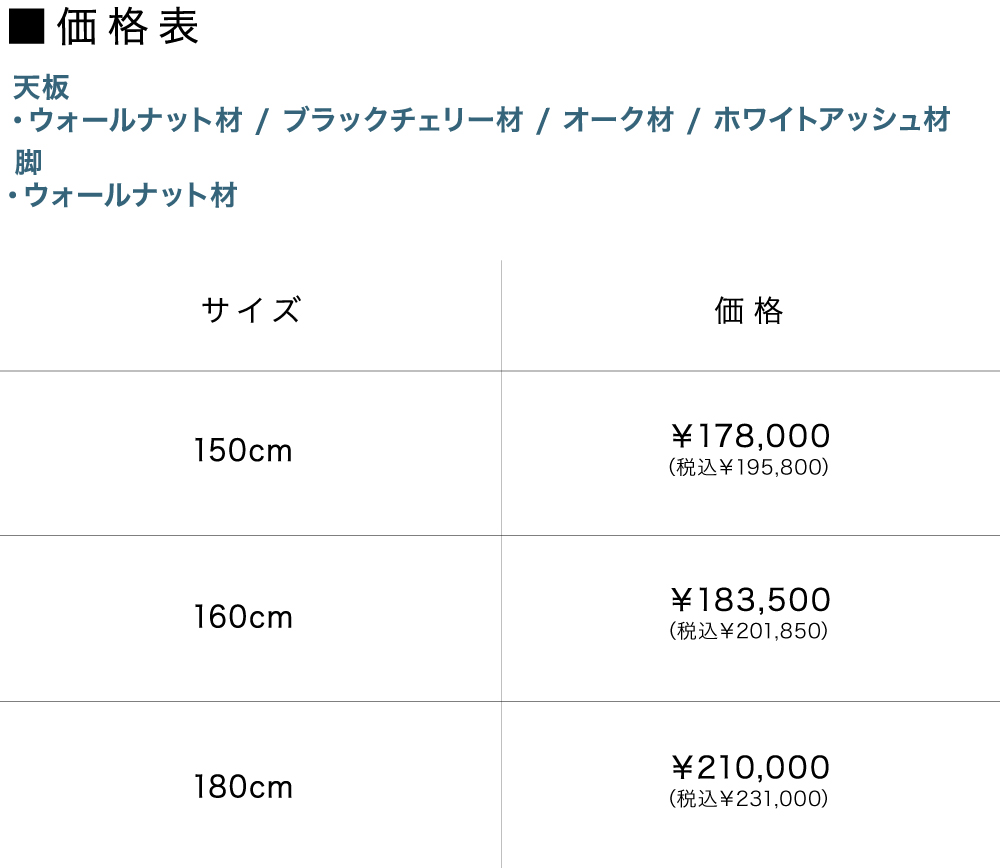Select the 150cm size row

pyautogui.click(x=243, y=451)
